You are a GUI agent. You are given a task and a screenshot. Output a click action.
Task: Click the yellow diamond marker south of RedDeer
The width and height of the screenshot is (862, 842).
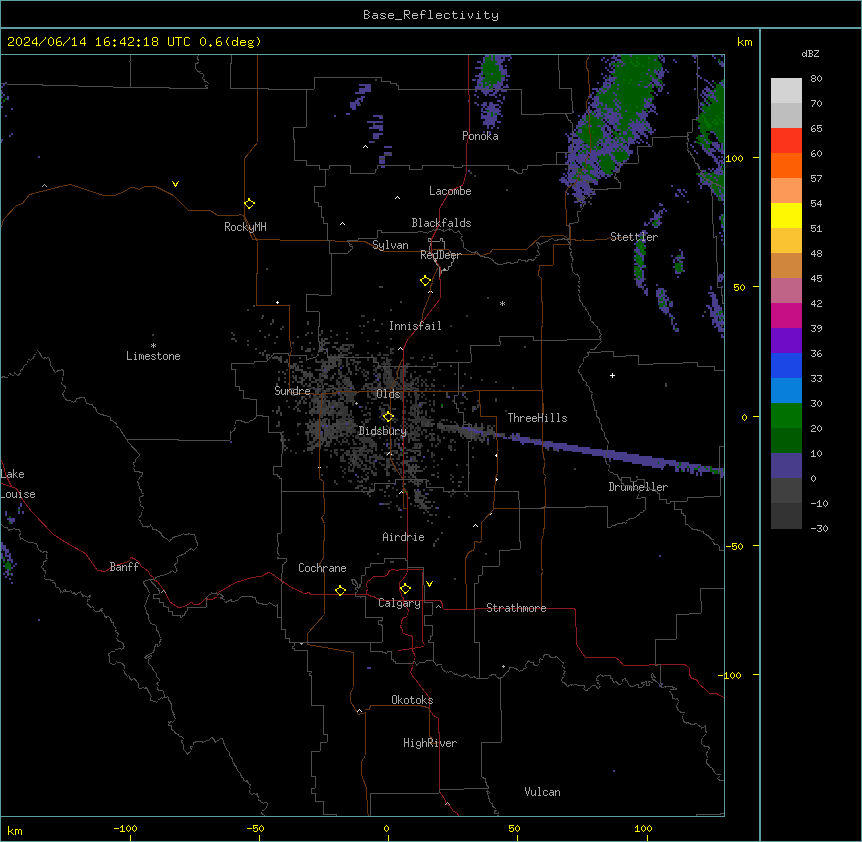pyautogui.click(x=425, y=281)
